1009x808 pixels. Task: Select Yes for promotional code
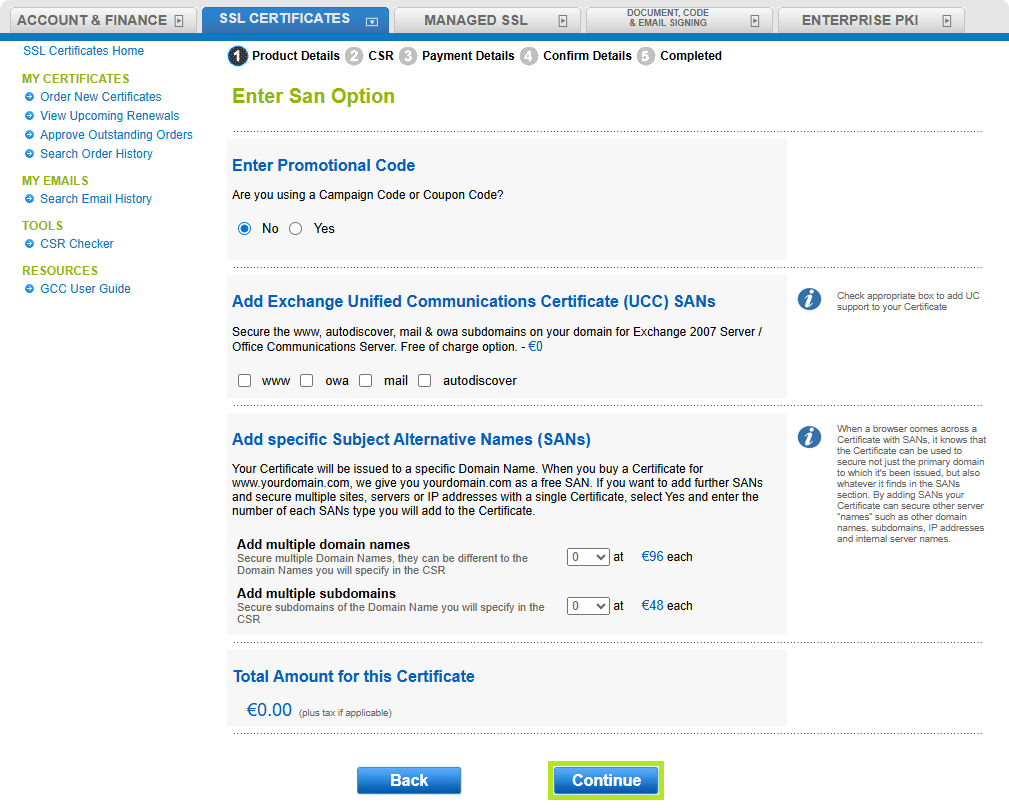point(295,229)
